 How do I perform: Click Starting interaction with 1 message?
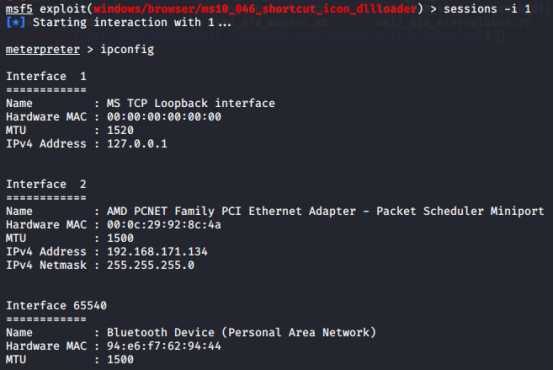[x=132, y=23]
